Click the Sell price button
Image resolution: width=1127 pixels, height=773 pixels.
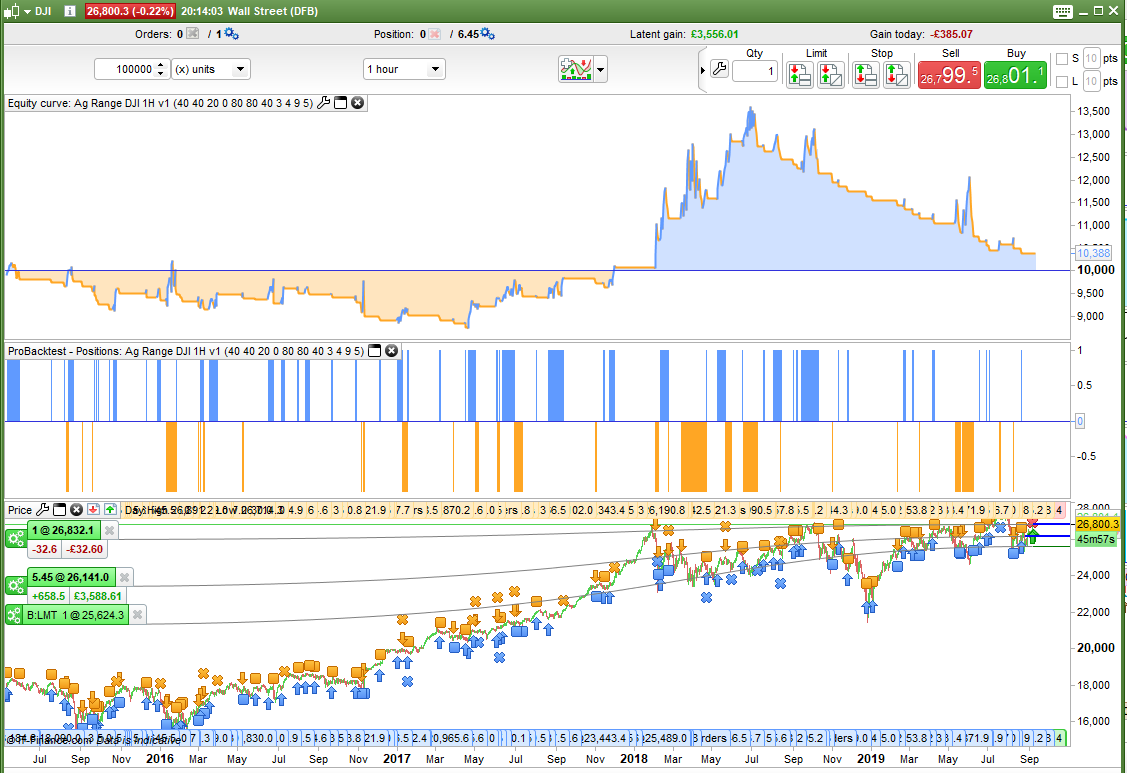[948, 75]
